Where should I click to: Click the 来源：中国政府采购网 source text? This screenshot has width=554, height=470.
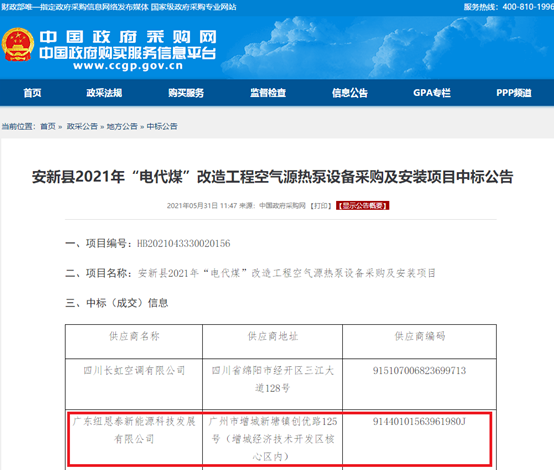272,206
